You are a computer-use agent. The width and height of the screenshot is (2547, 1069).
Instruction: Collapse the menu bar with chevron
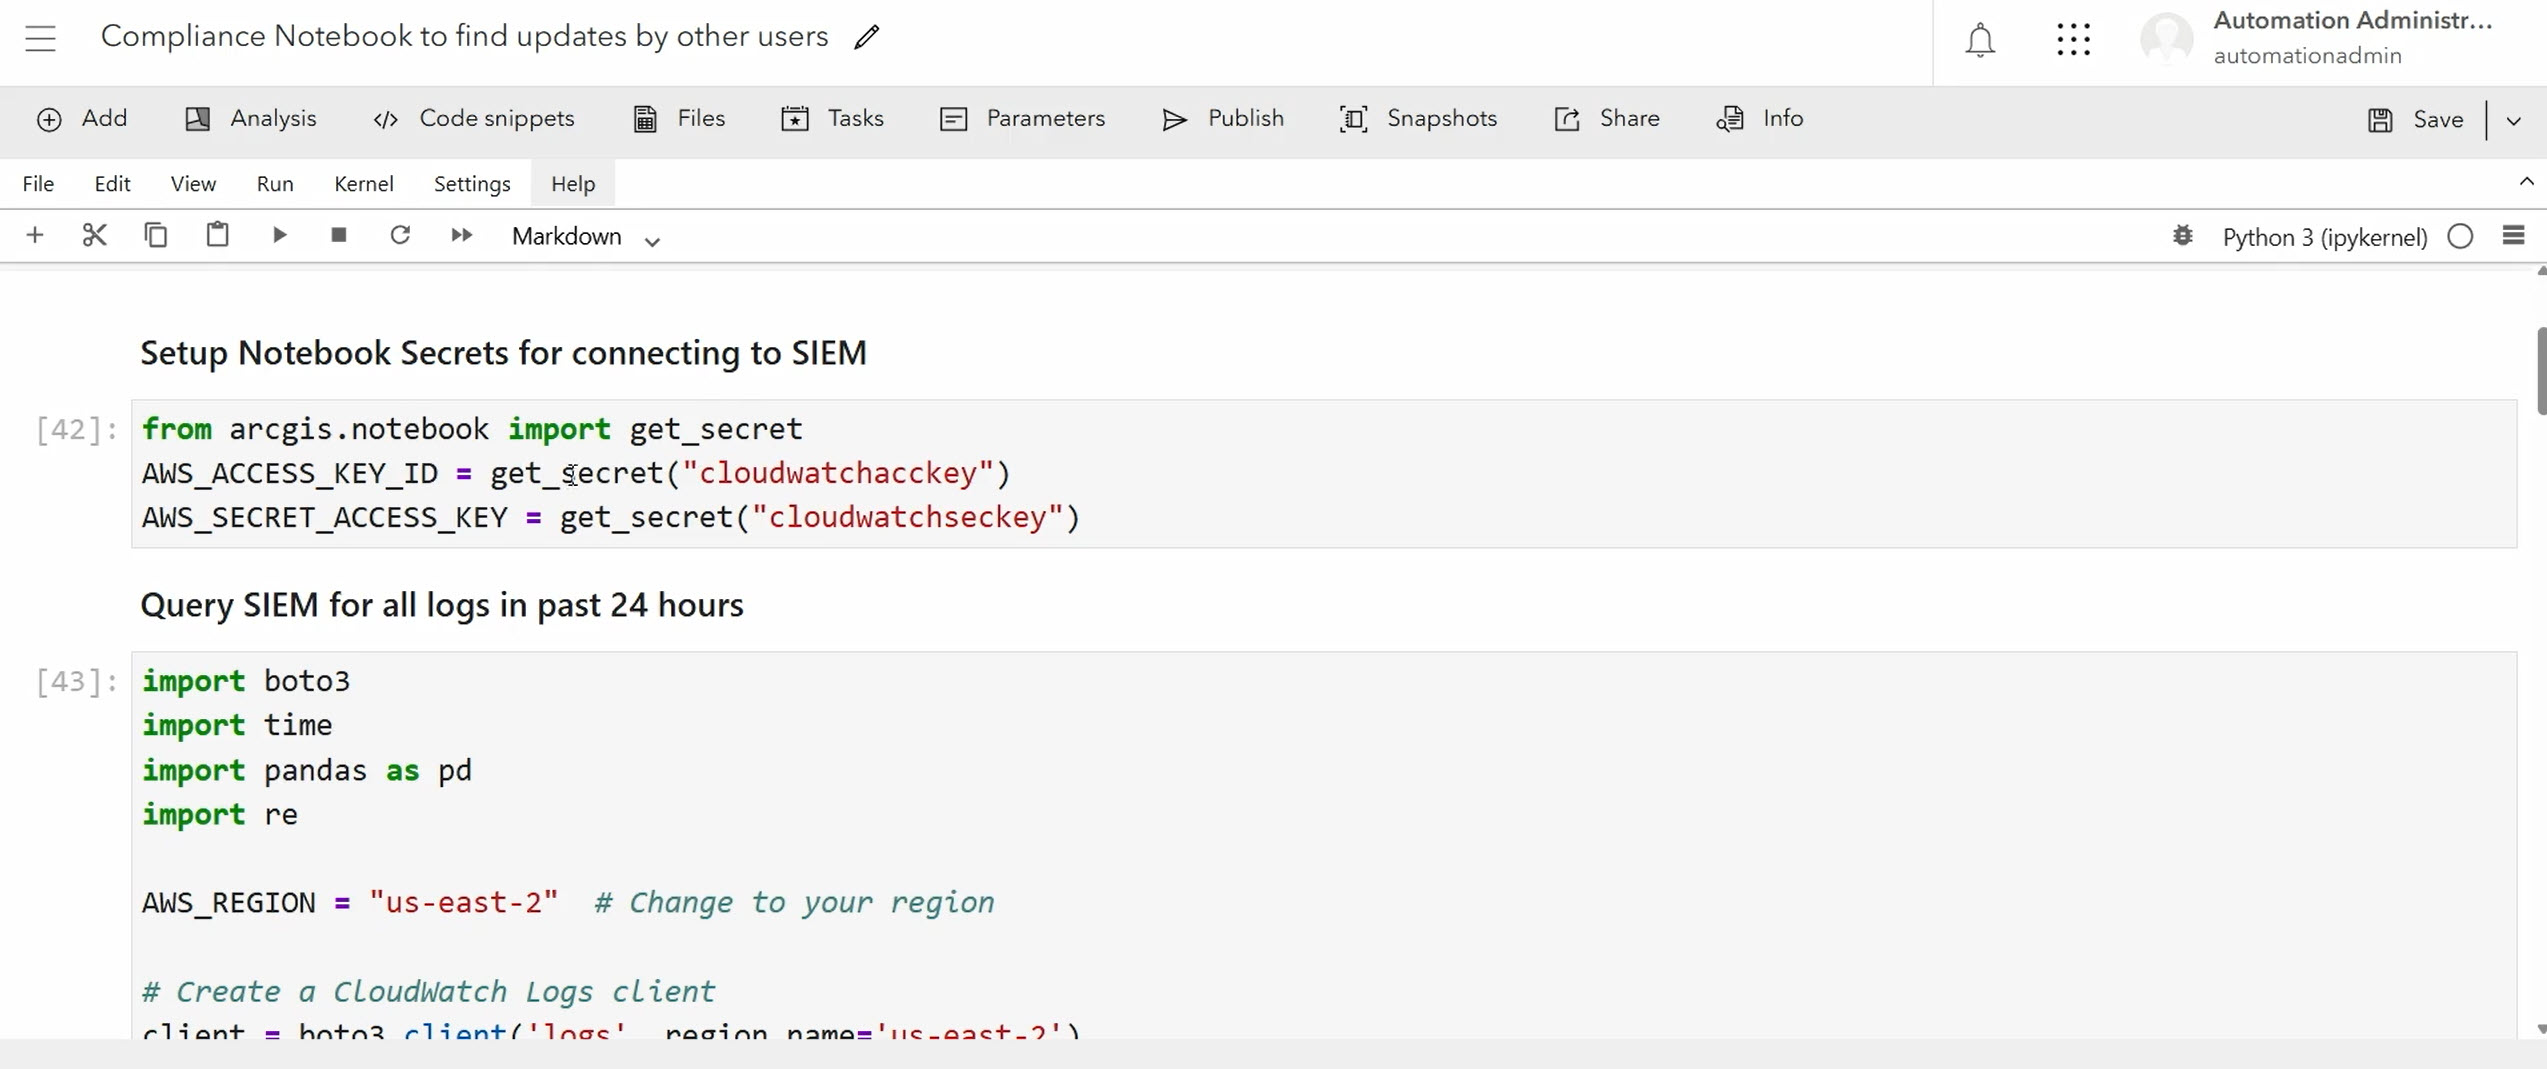tap(2526, 182)
